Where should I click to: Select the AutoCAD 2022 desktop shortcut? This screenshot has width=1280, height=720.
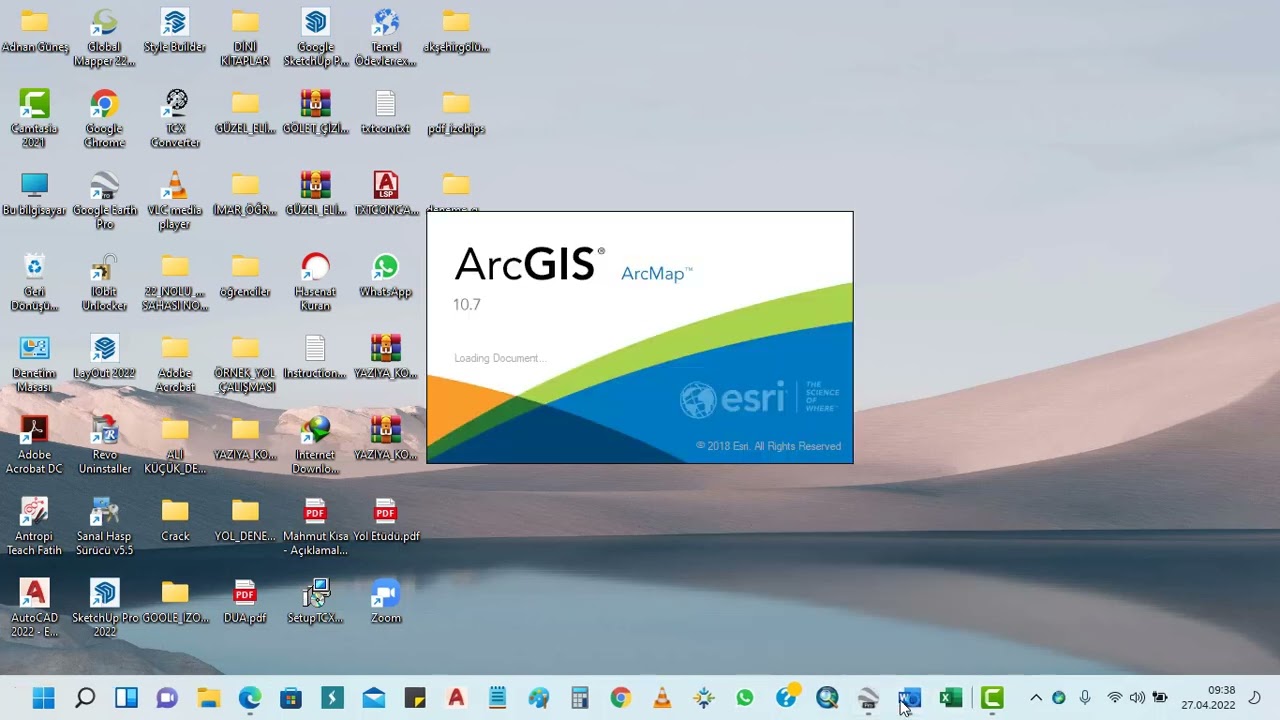point(34,609)
